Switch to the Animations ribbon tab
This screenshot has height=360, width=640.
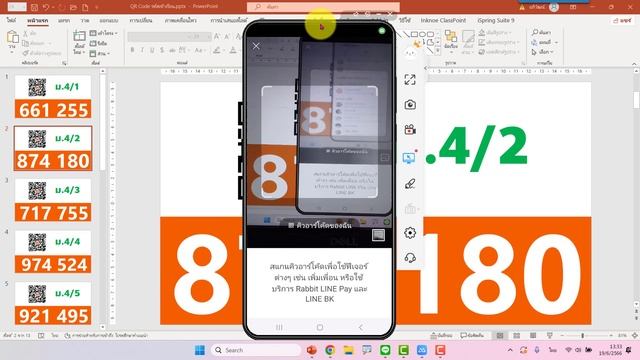(180, 20)
